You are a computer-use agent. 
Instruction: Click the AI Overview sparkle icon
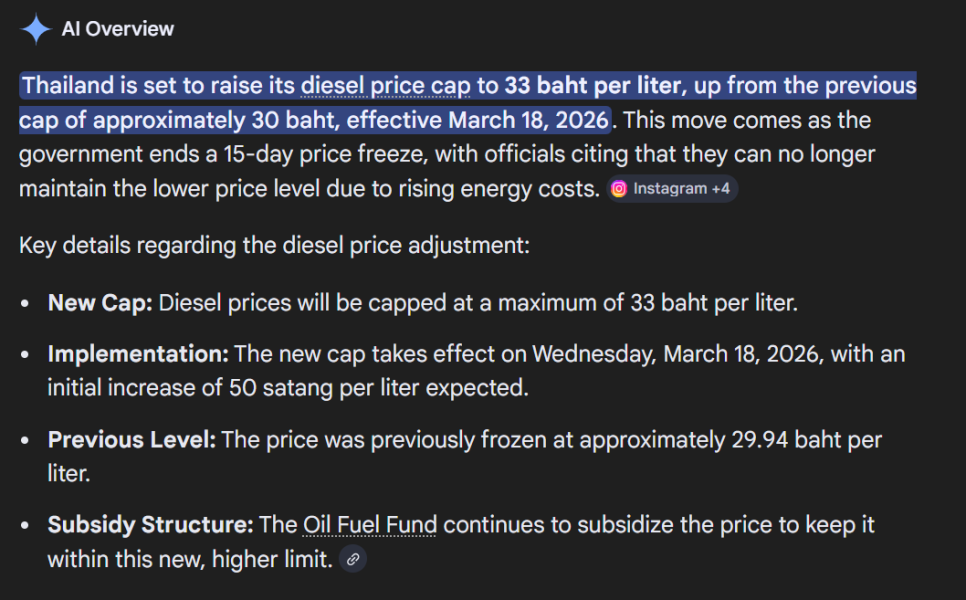pyautogui.click(x=36, y=29)
